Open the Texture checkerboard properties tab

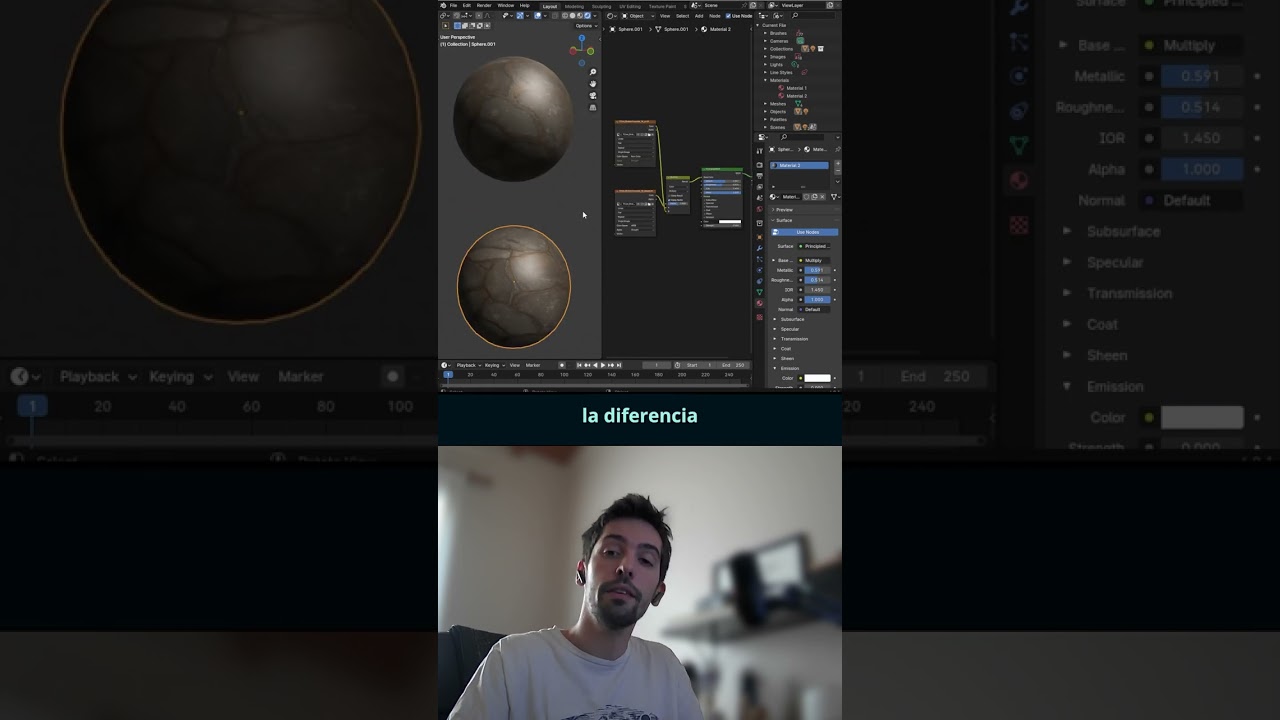[759, 317]
